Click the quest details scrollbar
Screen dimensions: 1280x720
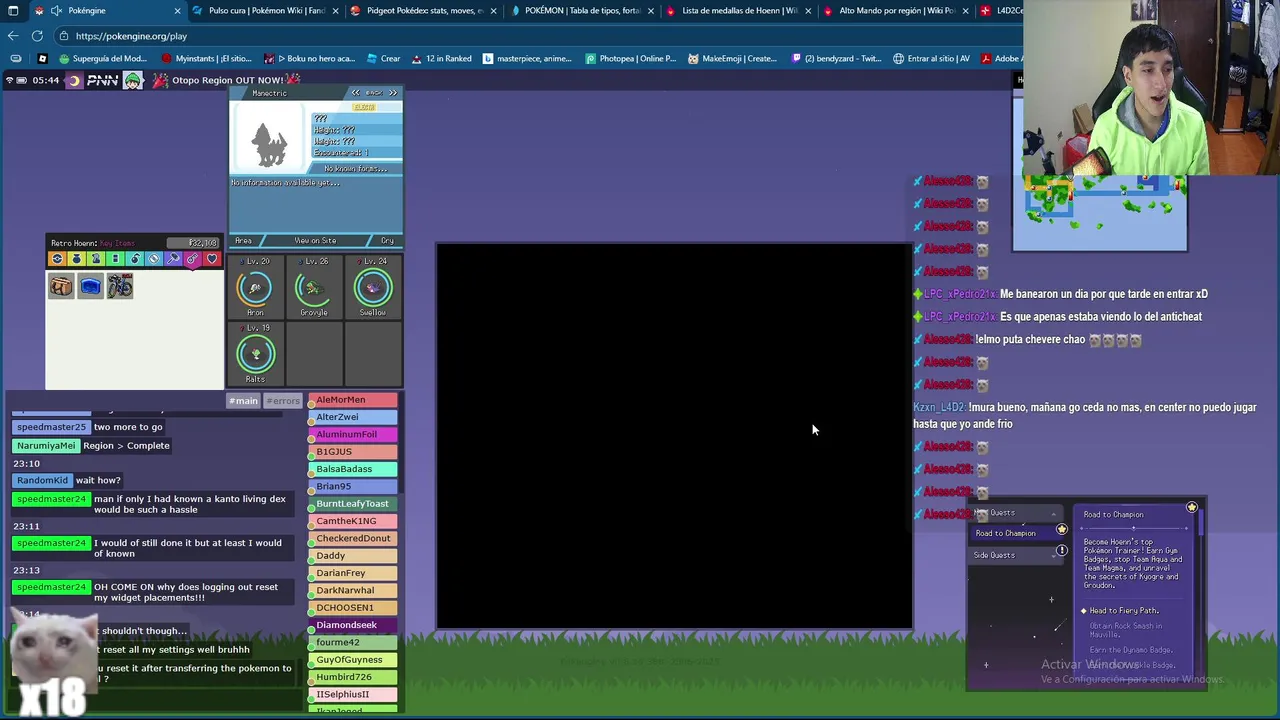click(x=1201, y=522)
